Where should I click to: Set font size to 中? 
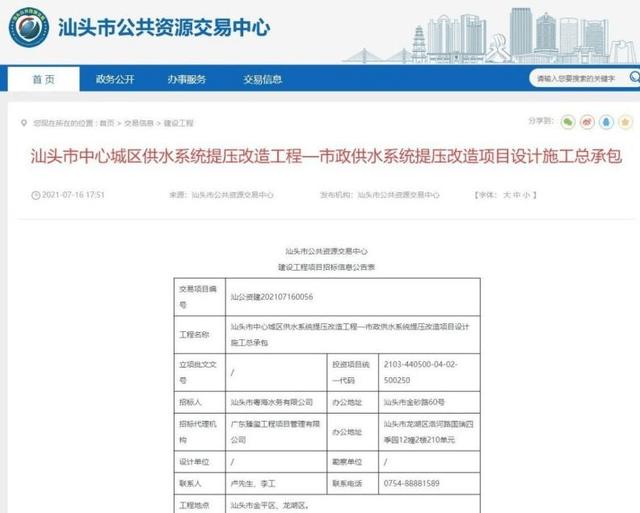517,195
